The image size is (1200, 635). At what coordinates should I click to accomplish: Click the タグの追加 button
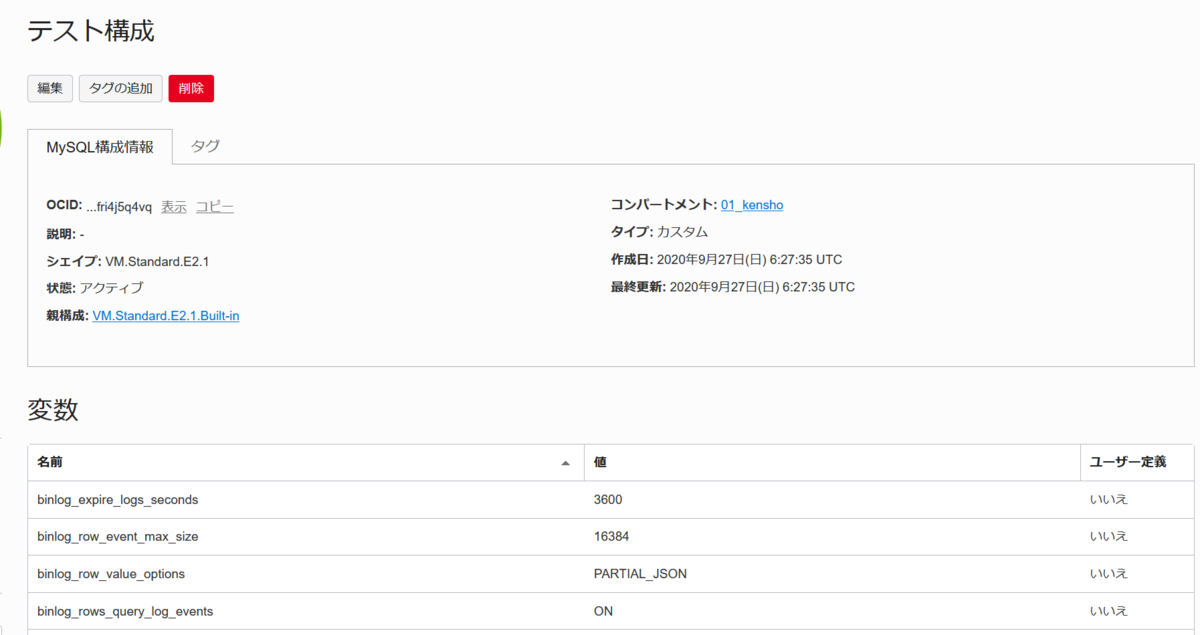coord(120,88)
